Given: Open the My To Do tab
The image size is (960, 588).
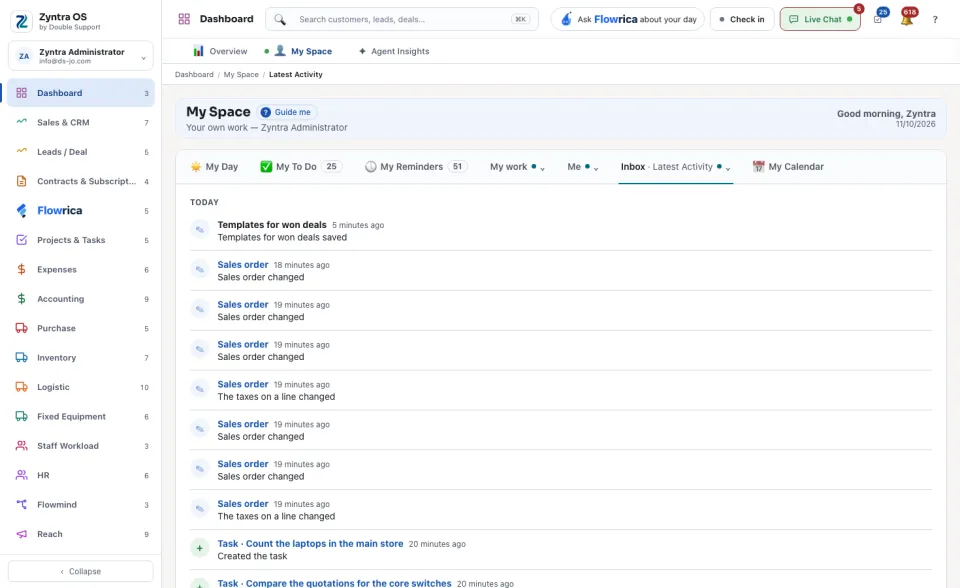Looking at the screenshot, I should 301,167.
